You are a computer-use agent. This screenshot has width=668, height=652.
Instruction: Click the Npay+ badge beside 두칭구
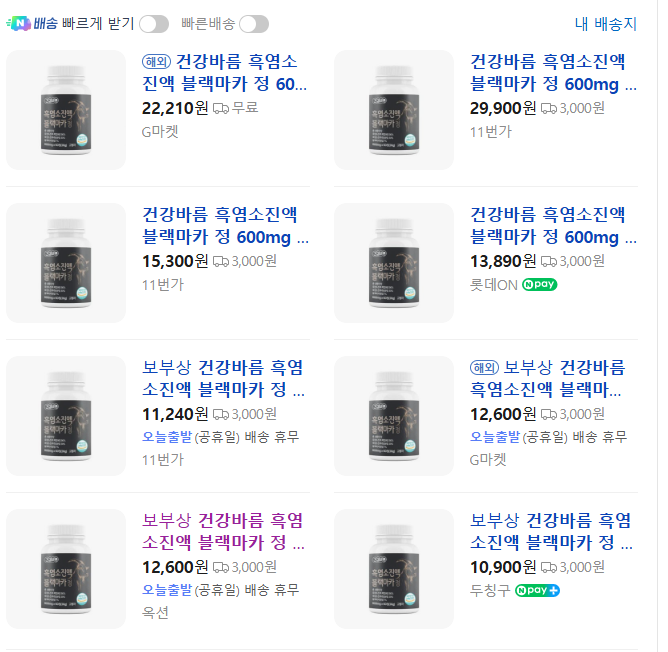(537, 591)
